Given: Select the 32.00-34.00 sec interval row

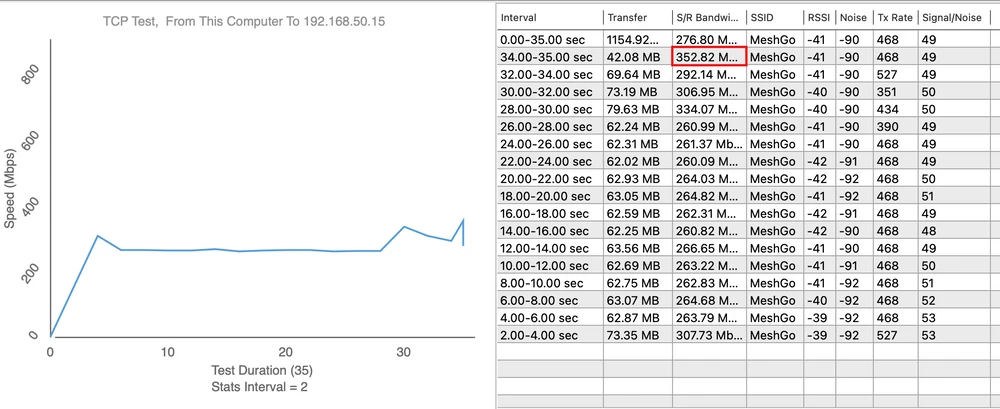Looking at the screenshot, I should [548, 74].
